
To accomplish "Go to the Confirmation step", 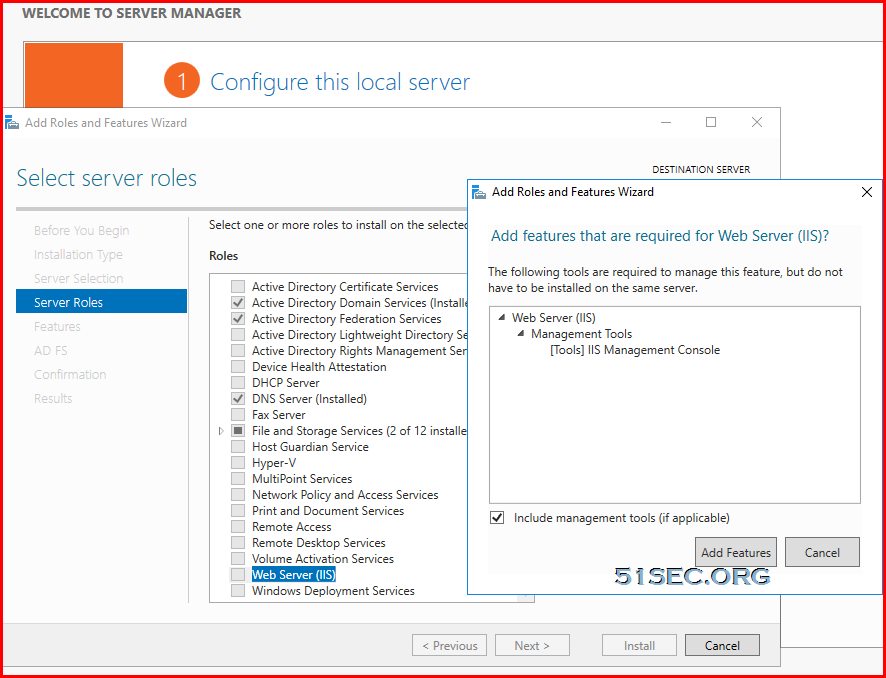I will (70, 375).
